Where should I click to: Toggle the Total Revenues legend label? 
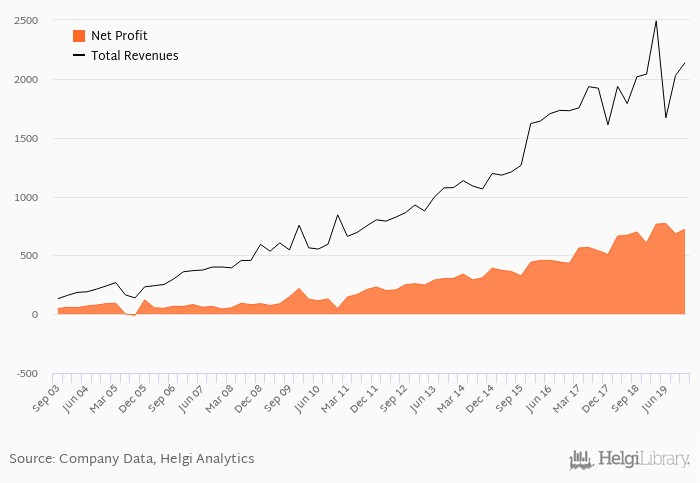134,56
